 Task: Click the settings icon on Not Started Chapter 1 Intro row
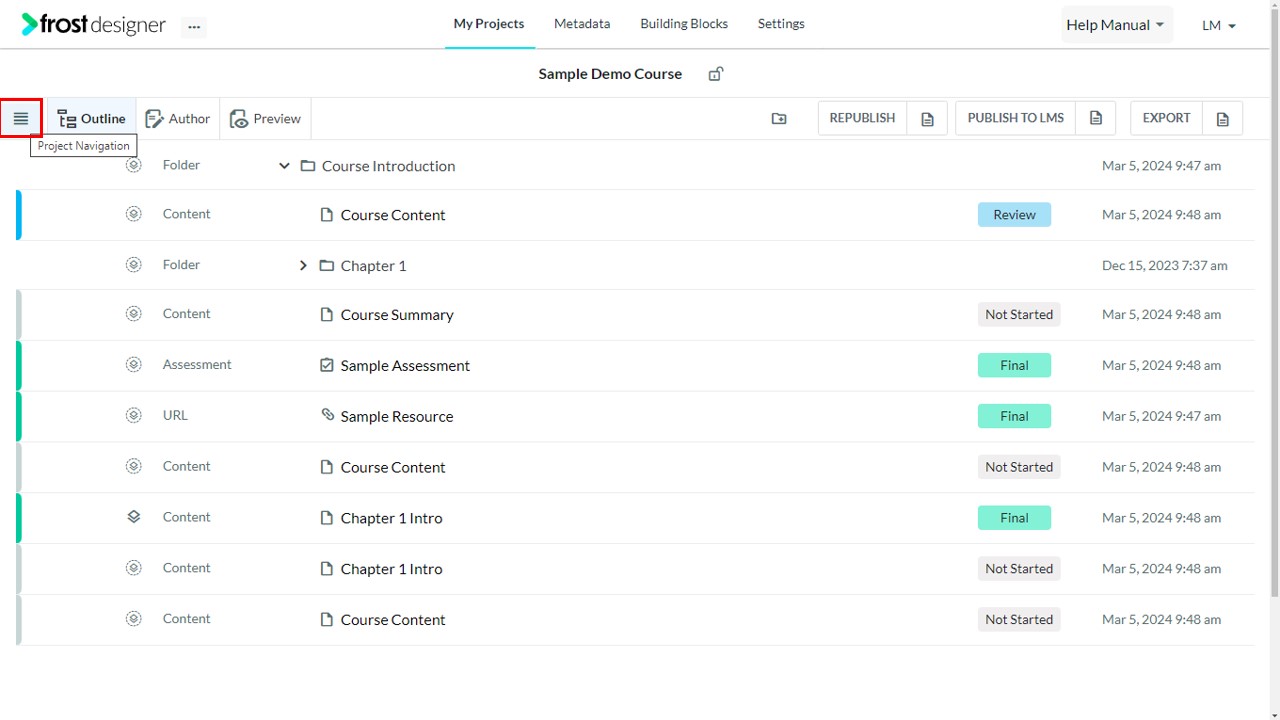[134, 568]
